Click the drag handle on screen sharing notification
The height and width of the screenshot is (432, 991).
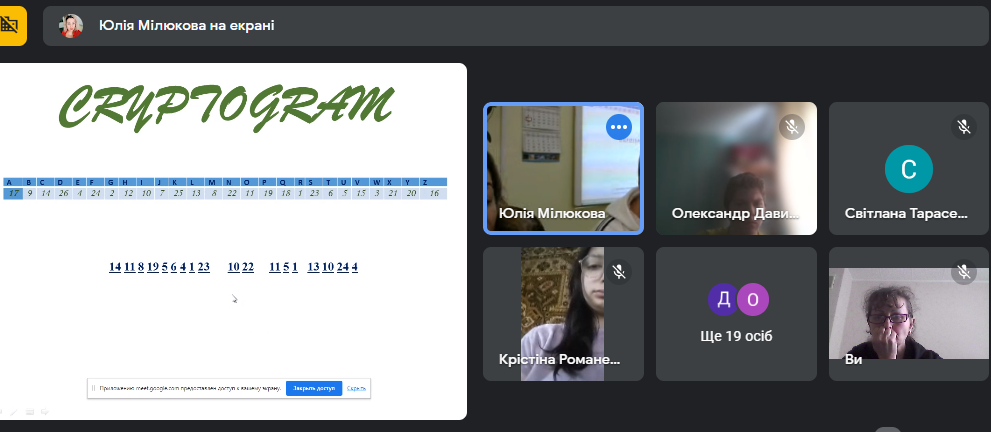(x=93, y=388)
